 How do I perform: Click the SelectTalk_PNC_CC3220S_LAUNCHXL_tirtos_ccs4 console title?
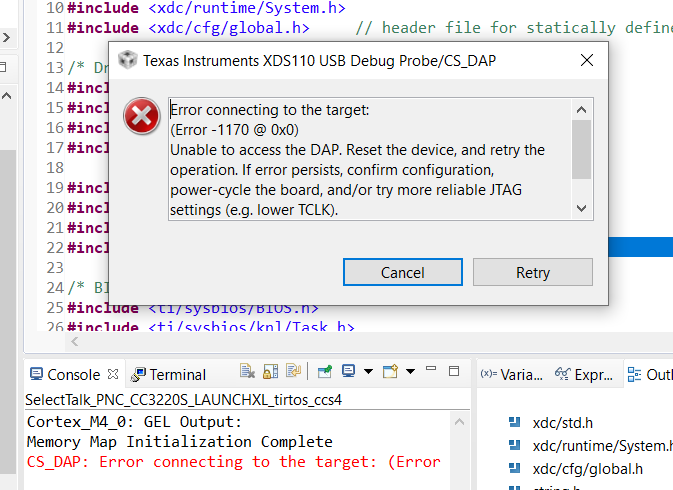pos(183,399)
